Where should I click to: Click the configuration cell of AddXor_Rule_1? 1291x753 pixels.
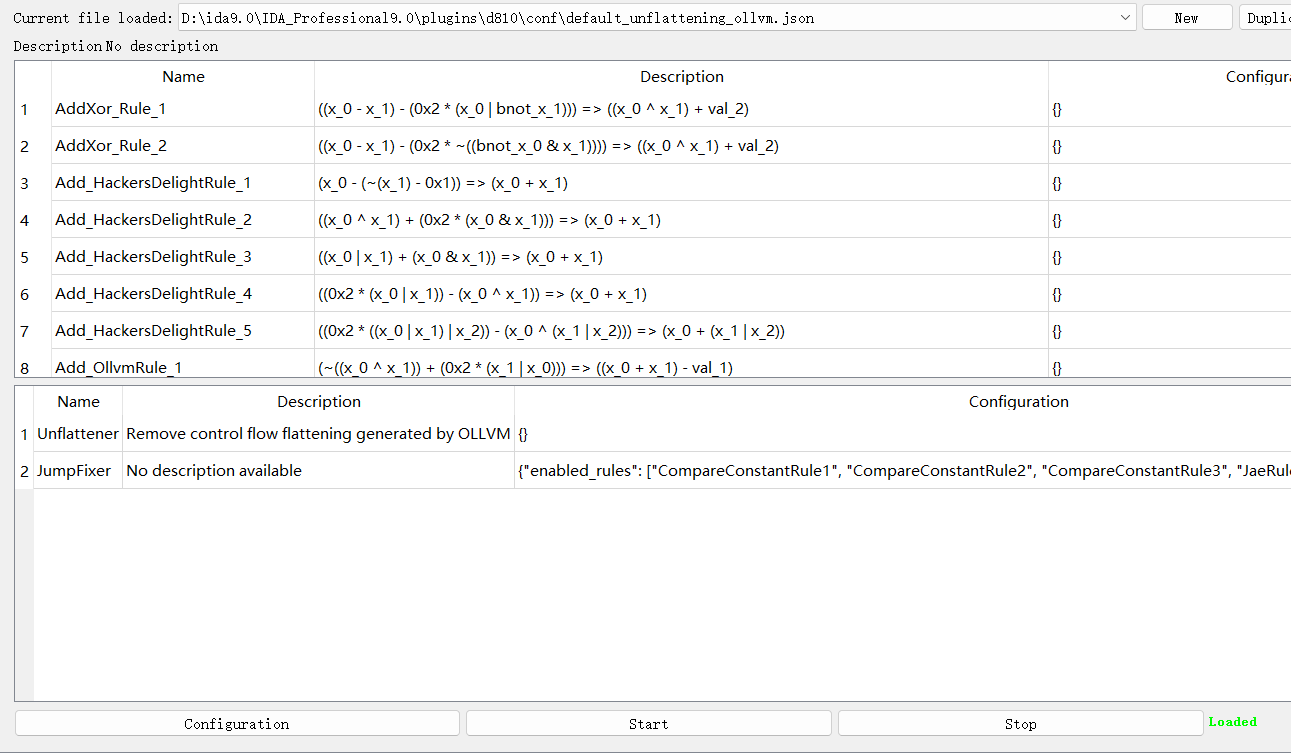tap(1169, 108)
